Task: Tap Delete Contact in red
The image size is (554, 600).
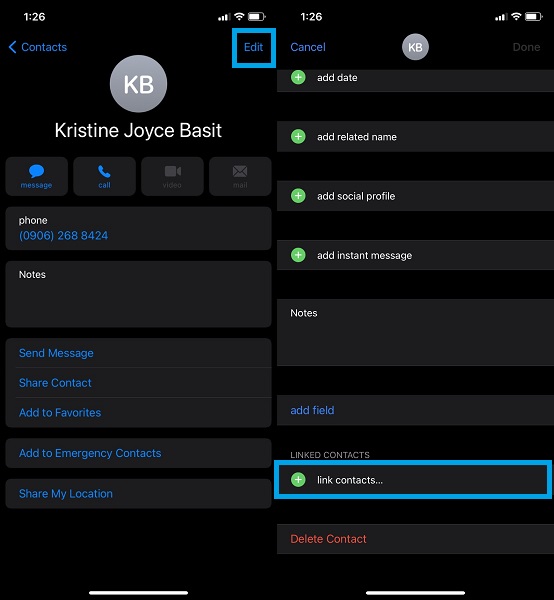Action: coord(328,539)
